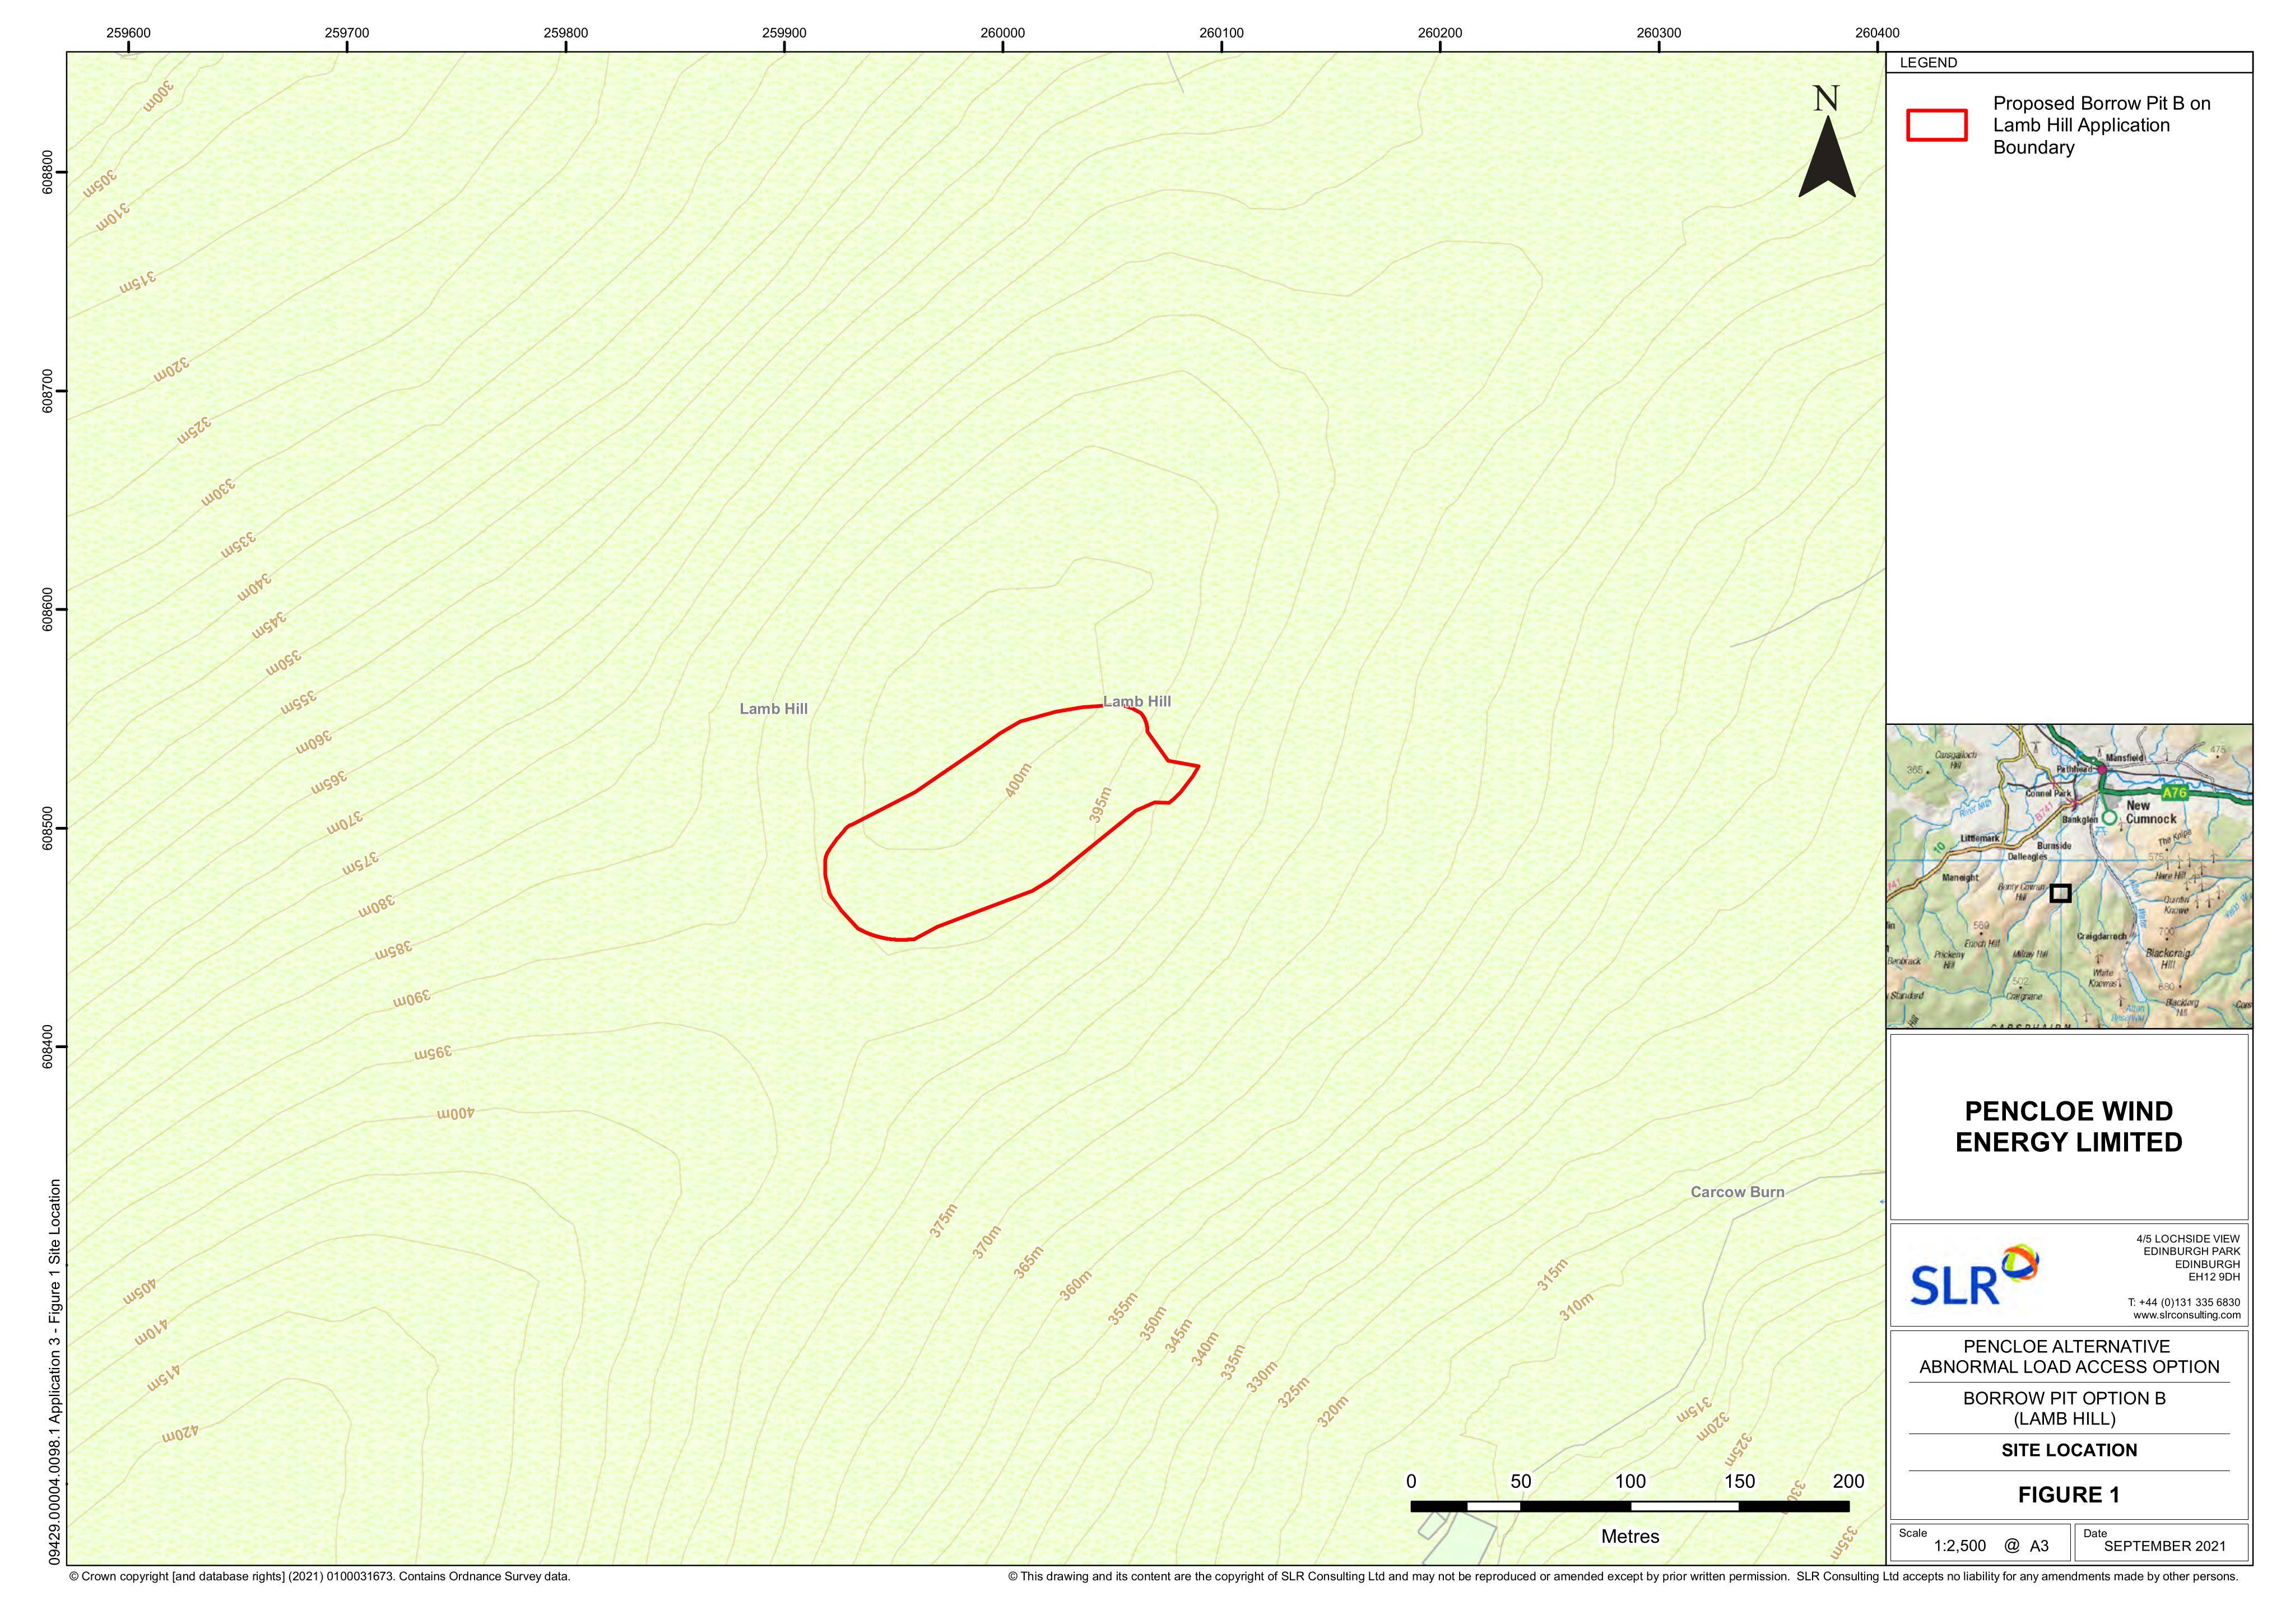Click the SLR company logo
The width and height of the screenshot is (2295, 1624).
click(1974, 1275)
